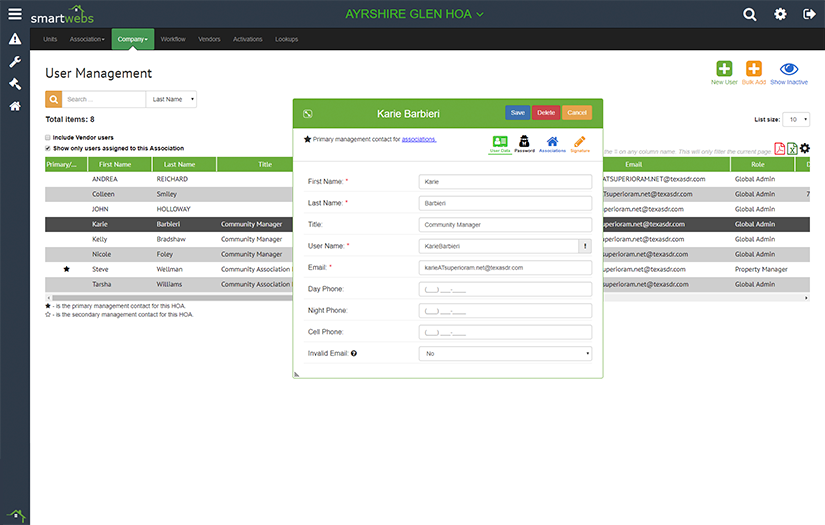Click the Invalid Email help icon
Viewport: 825px width, 525px height.
pyautogui.click(x=354, y=354)
